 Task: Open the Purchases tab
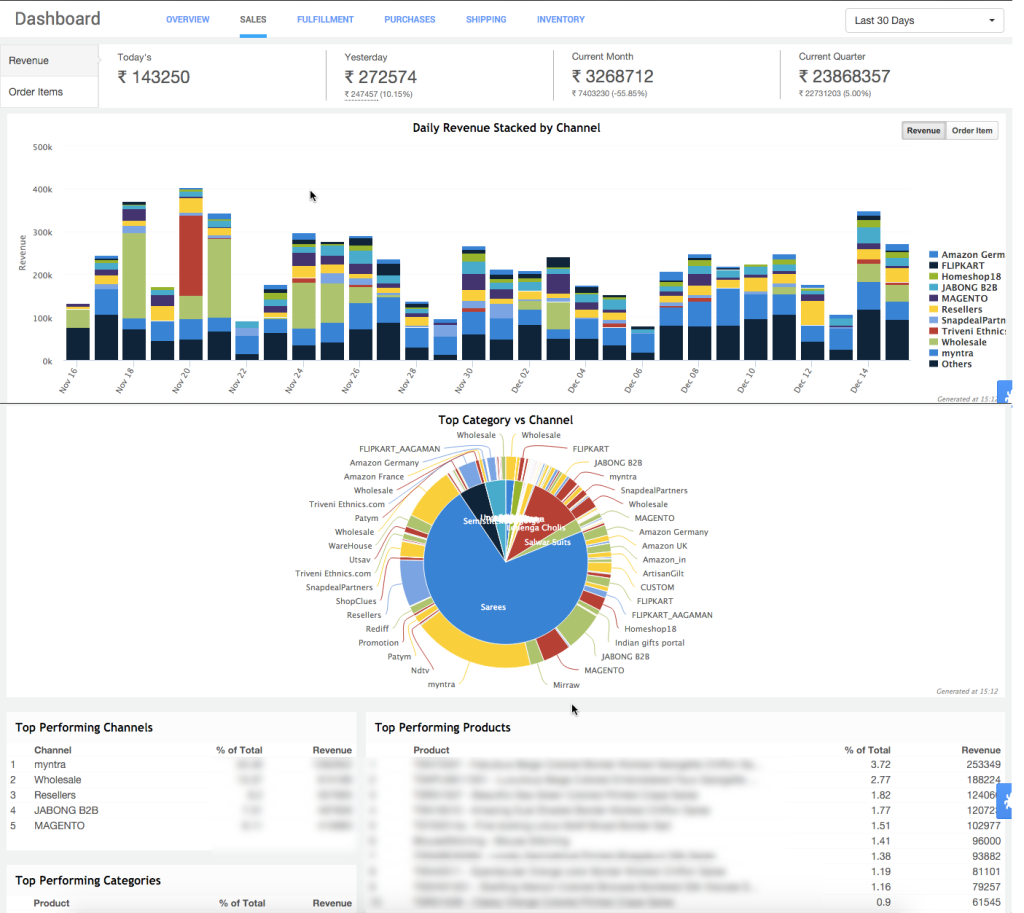(x=409, y=20)
